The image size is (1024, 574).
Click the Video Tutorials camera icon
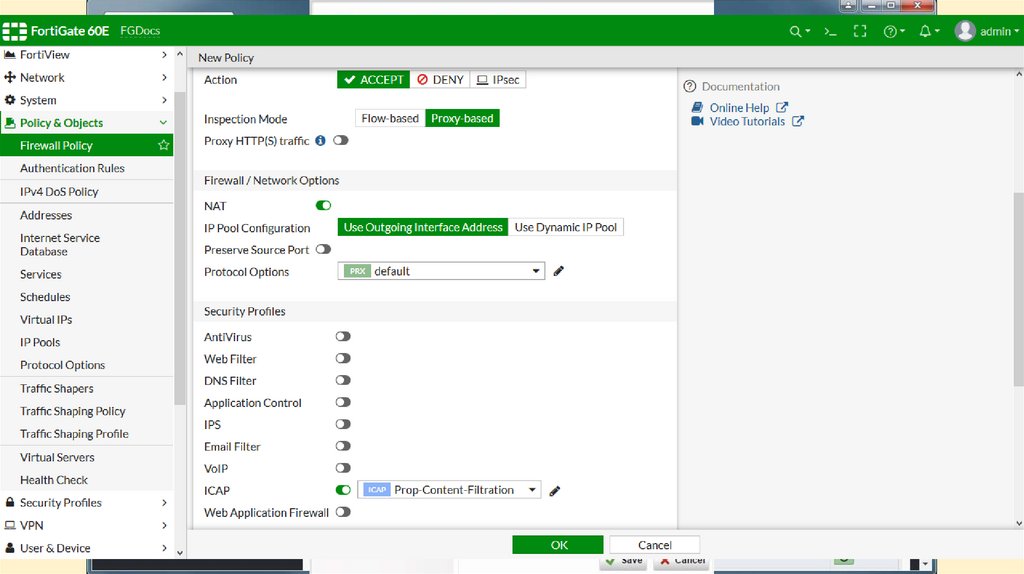(x=697, y=121)
